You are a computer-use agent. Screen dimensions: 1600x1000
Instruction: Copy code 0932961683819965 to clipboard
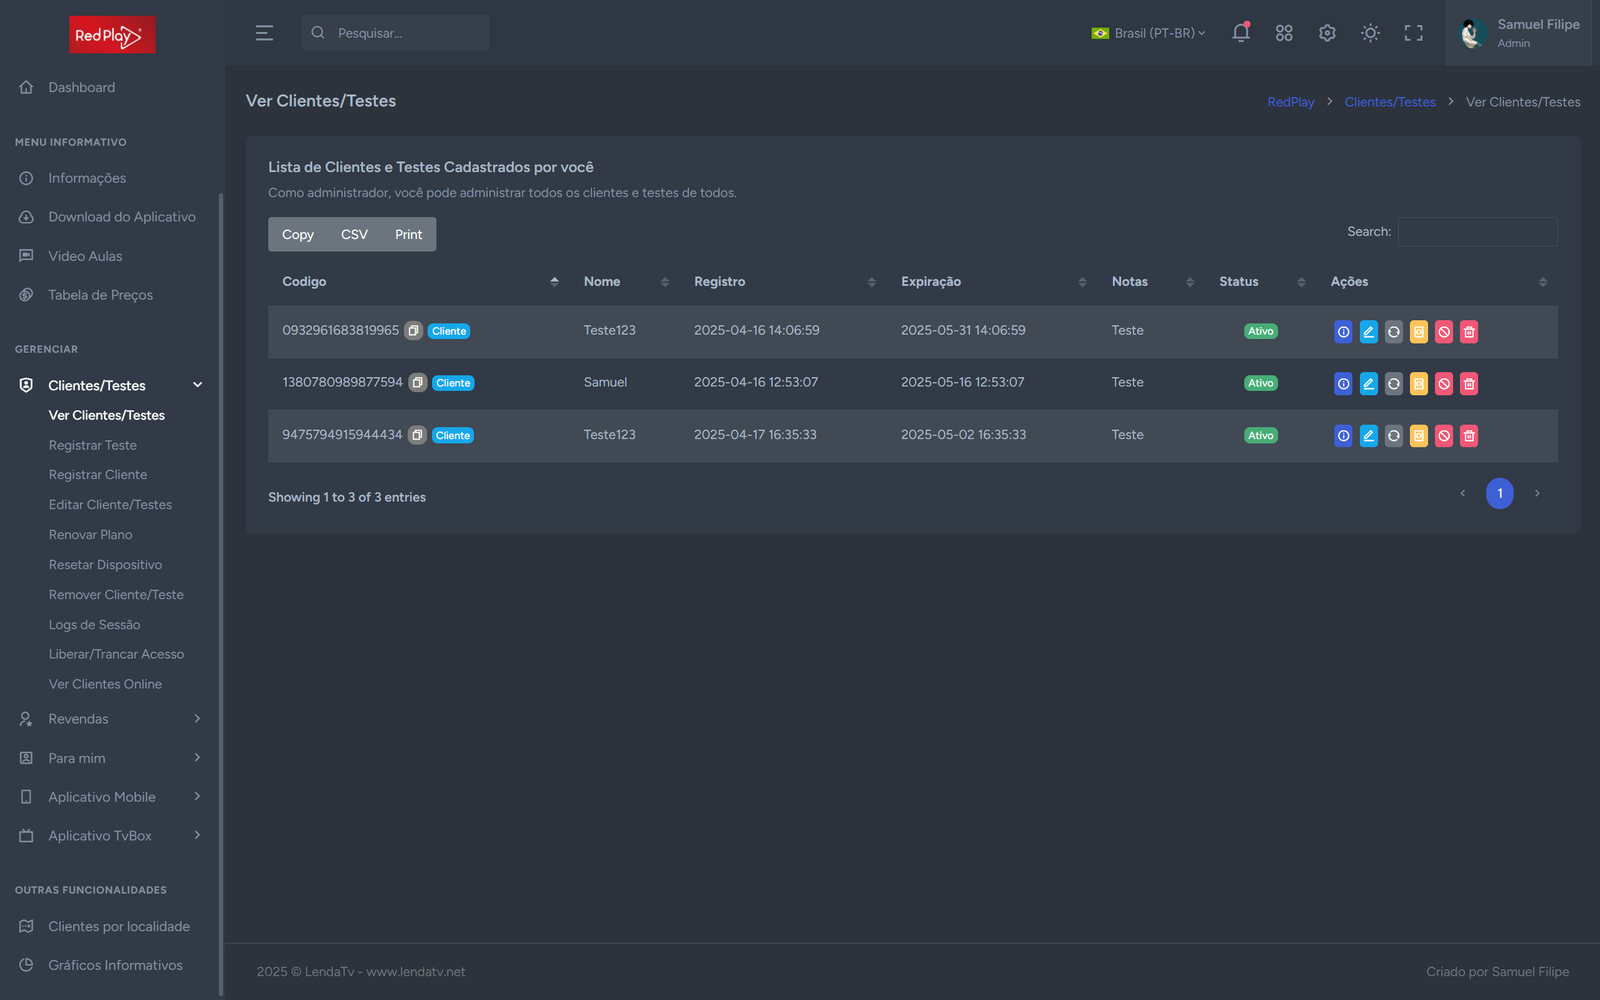click(413, 331)
